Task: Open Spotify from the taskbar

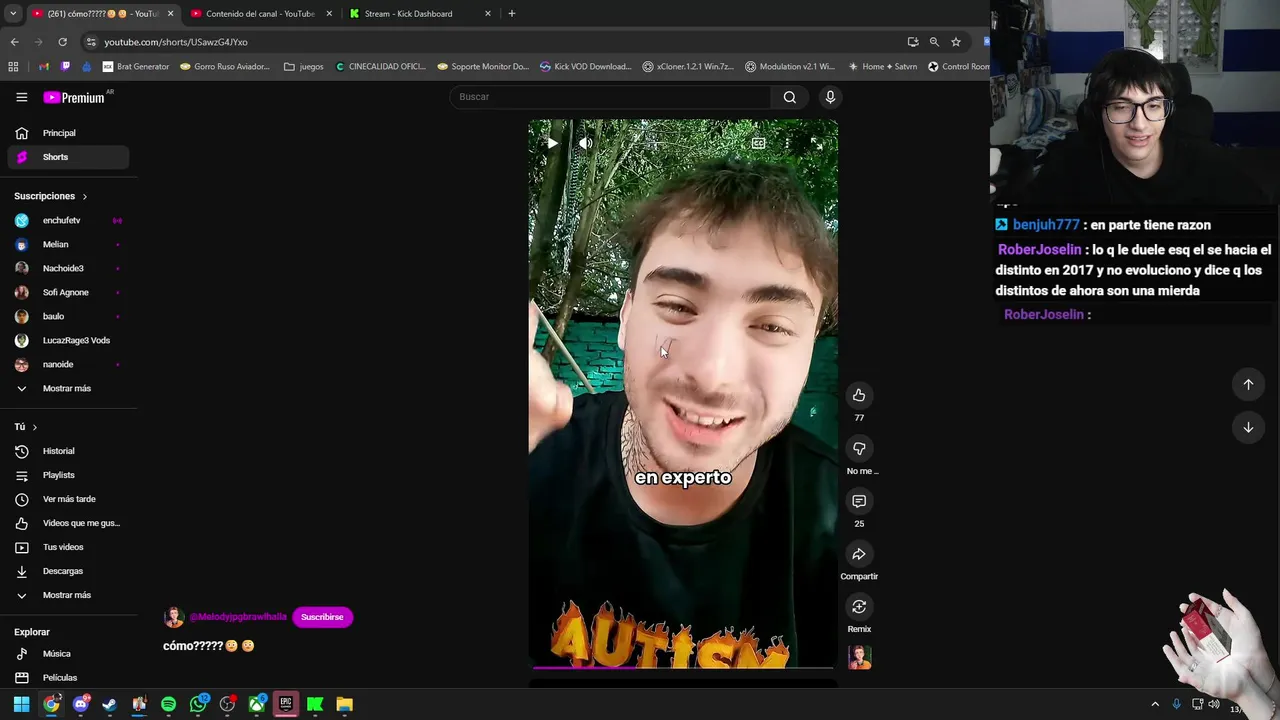Action: (x=168, y=705)
